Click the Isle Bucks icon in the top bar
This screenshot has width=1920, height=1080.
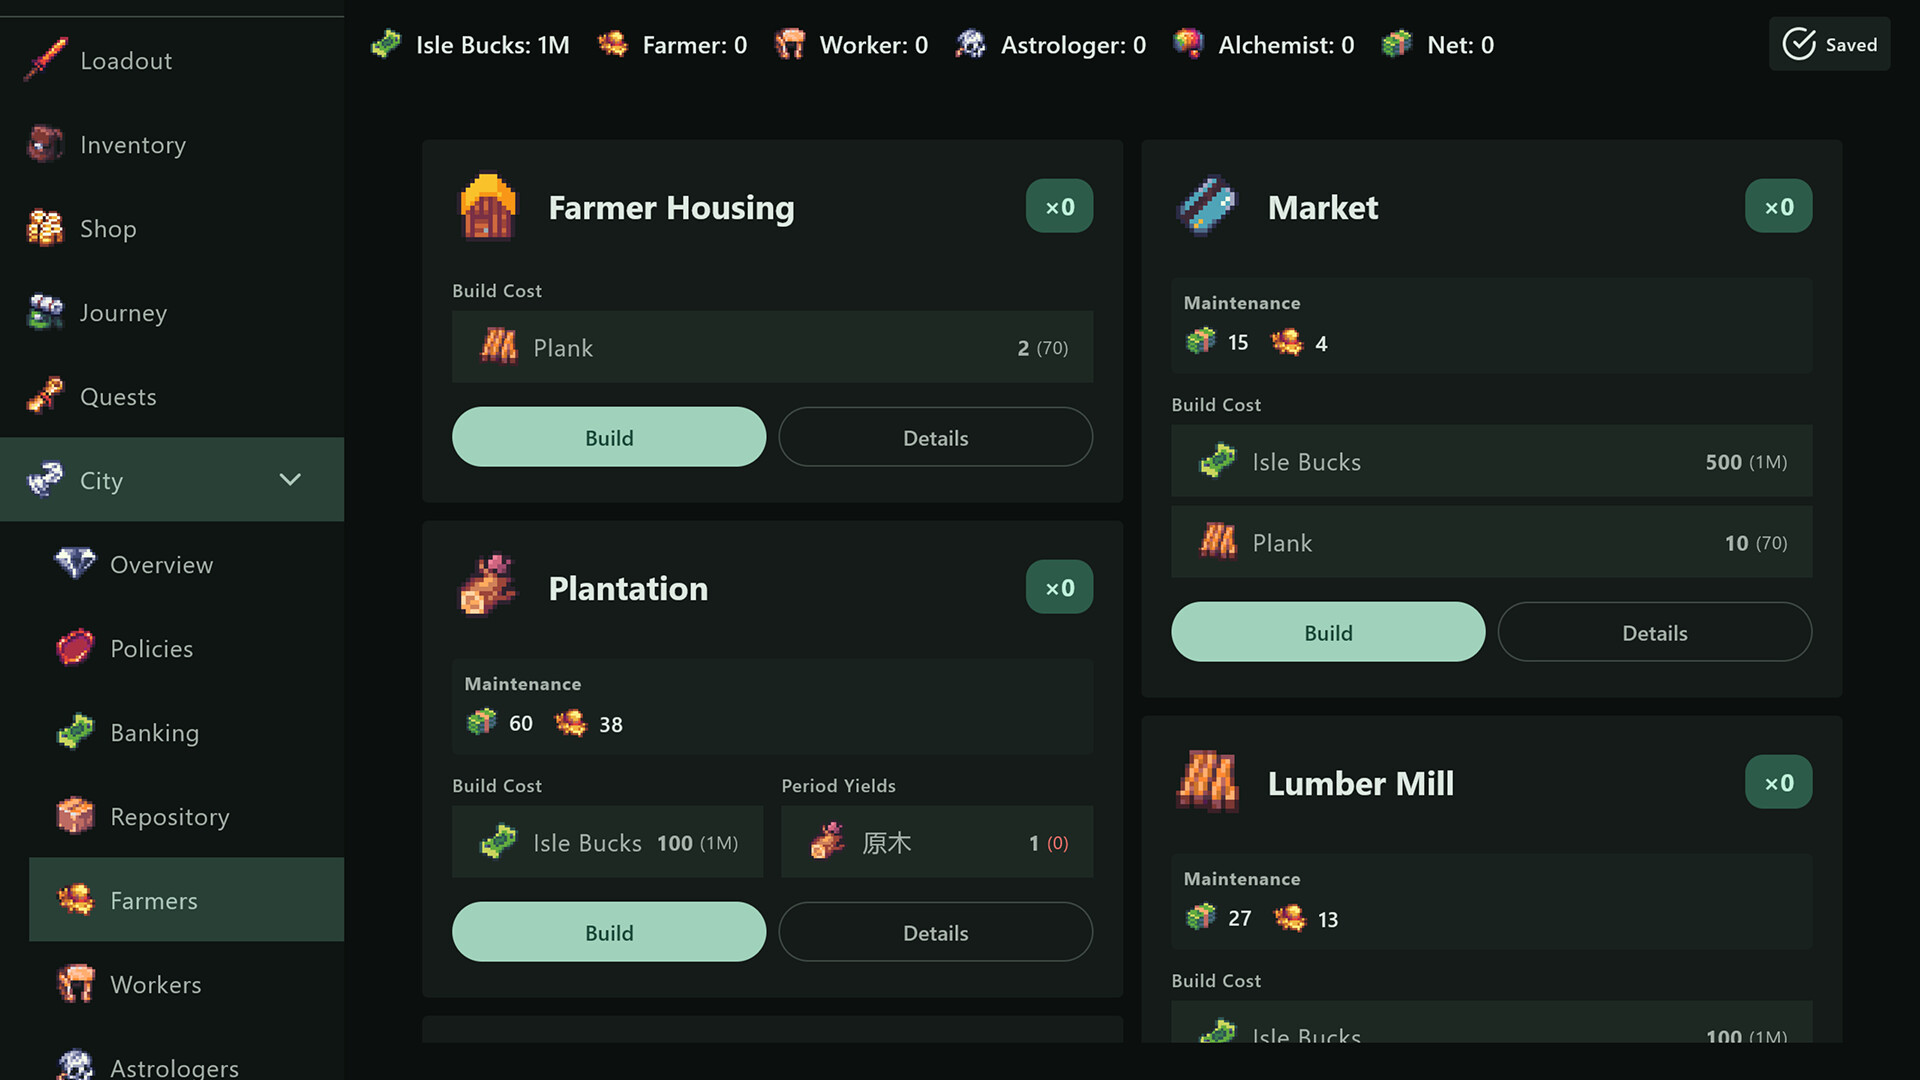click(x=386, y=44)
